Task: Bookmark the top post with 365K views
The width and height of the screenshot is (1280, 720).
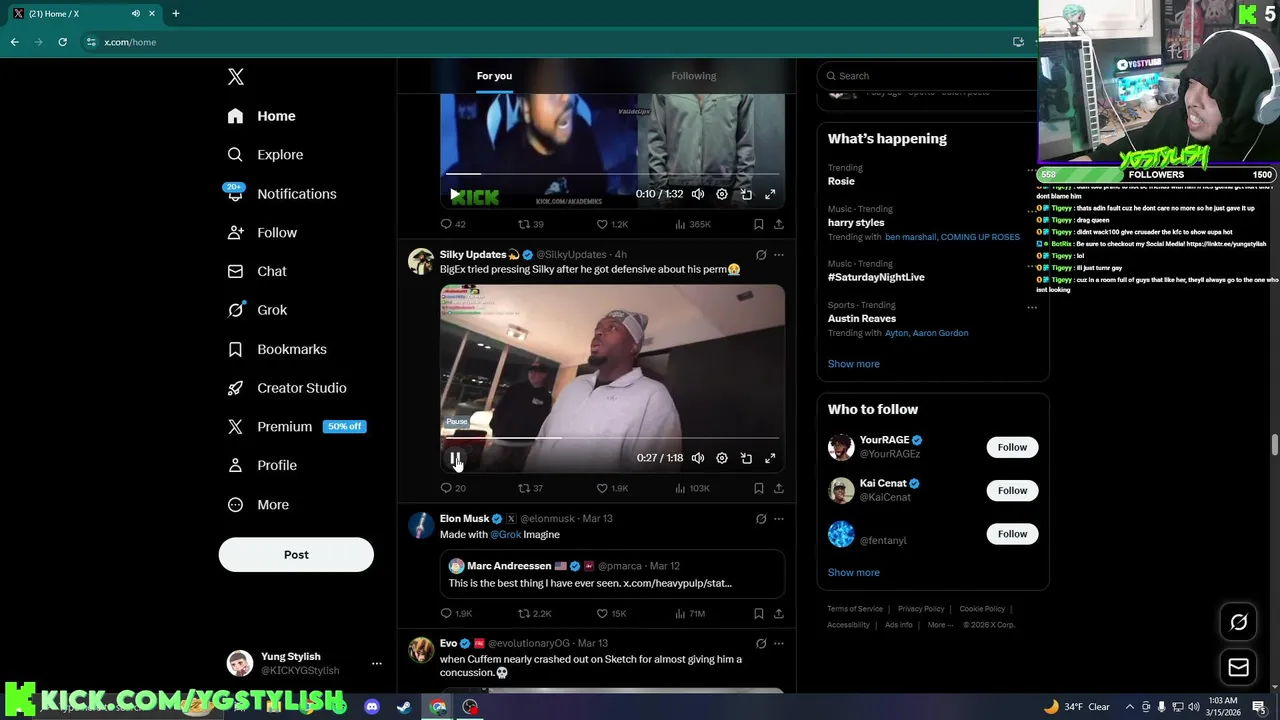Action: tap(759, 224)
